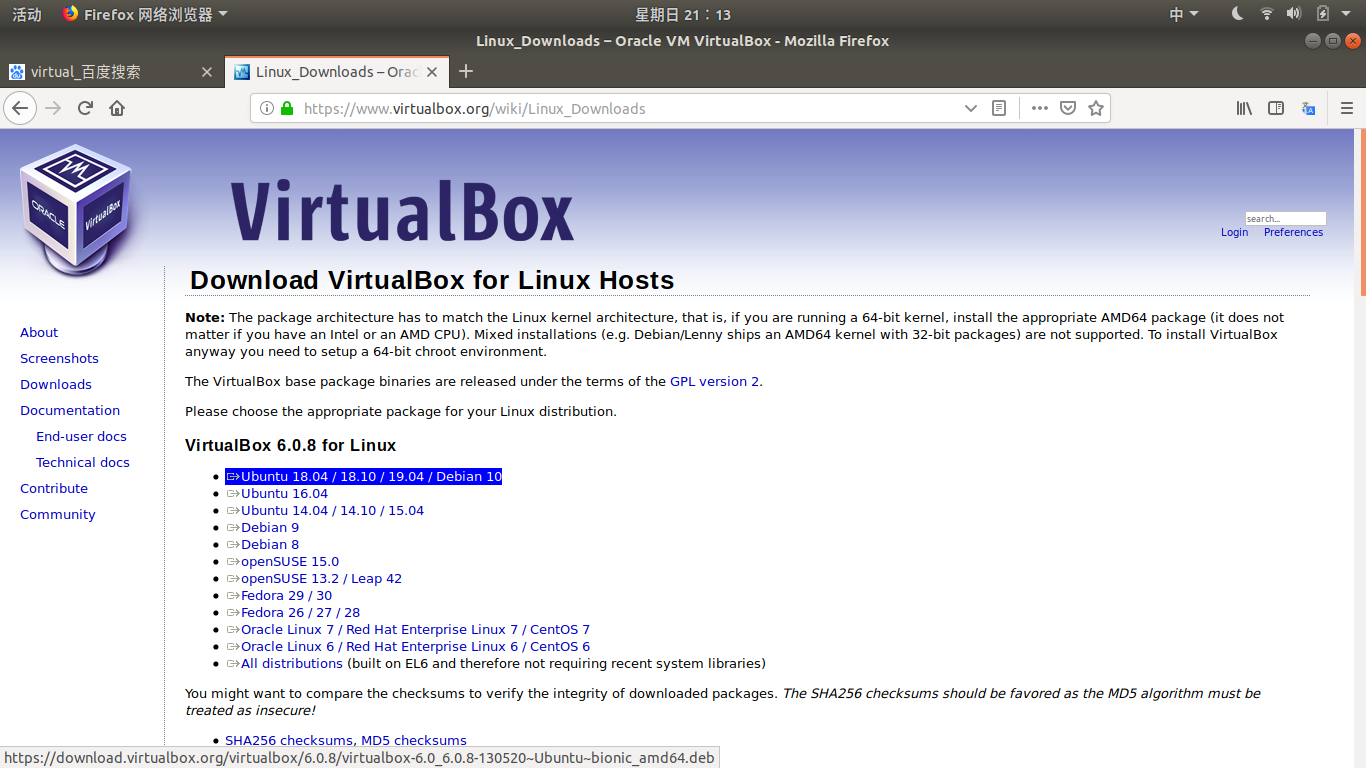Download Oracle Linux 6 / CentOS 6 package
The width and height of the screenshot is (1366, 768).
(408, 647)
